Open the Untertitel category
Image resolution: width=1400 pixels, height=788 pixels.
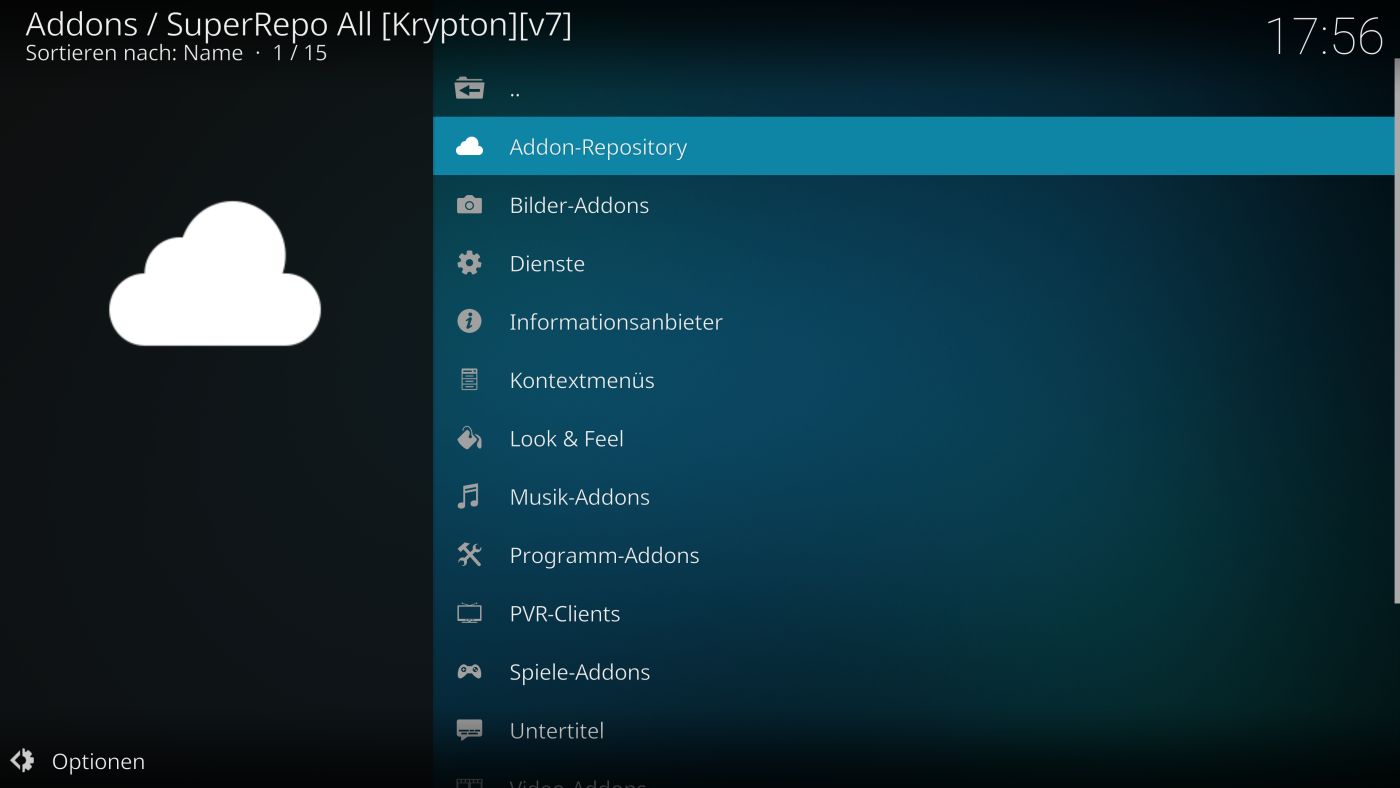point(914,730)
